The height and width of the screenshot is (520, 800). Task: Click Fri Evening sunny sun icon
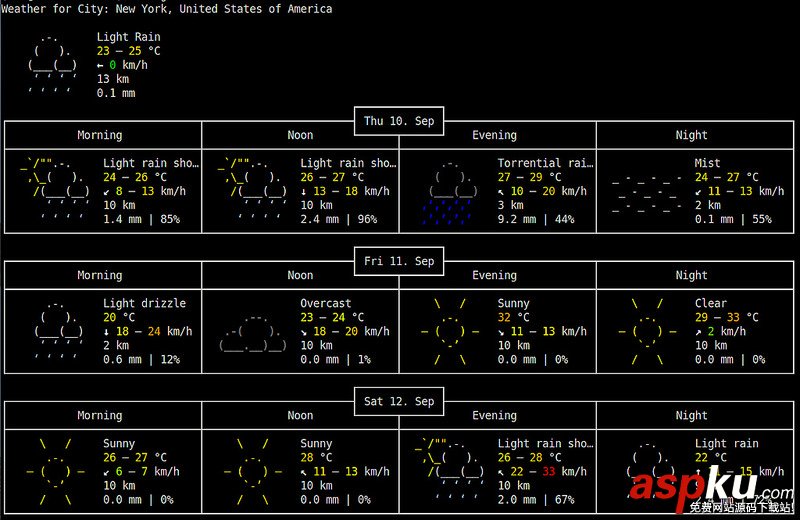[449, 332]
